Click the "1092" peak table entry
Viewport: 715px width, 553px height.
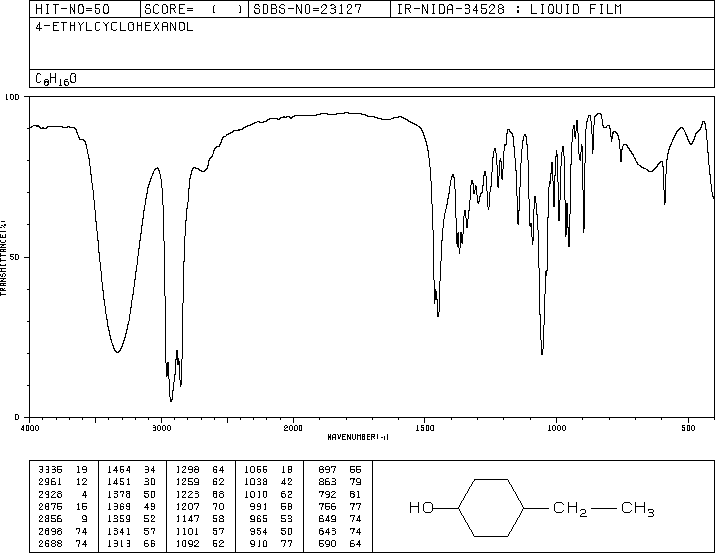tap(187, 543)
